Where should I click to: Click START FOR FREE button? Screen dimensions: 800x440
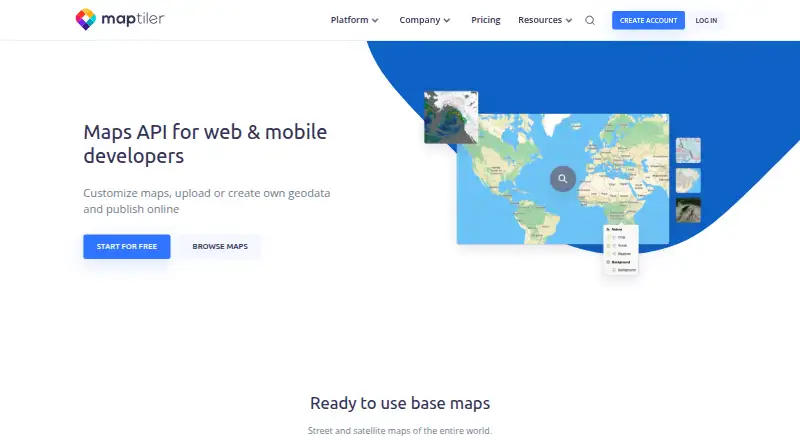(127, 247)
